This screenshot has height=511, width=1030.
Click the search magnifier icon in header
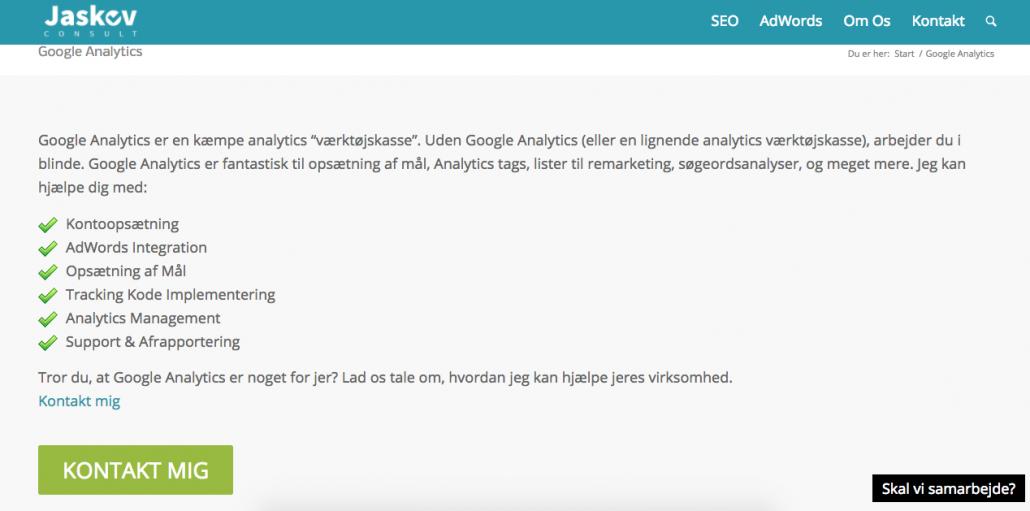point(991,21)
